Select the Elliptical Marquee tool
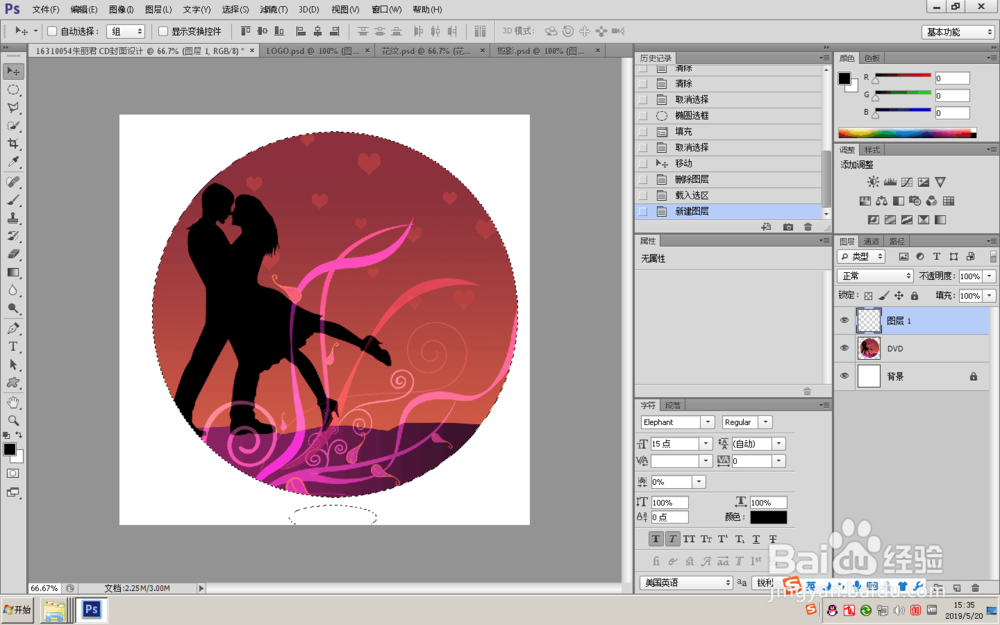This screenshot has height=625, width=1000. tap(13, 90)
